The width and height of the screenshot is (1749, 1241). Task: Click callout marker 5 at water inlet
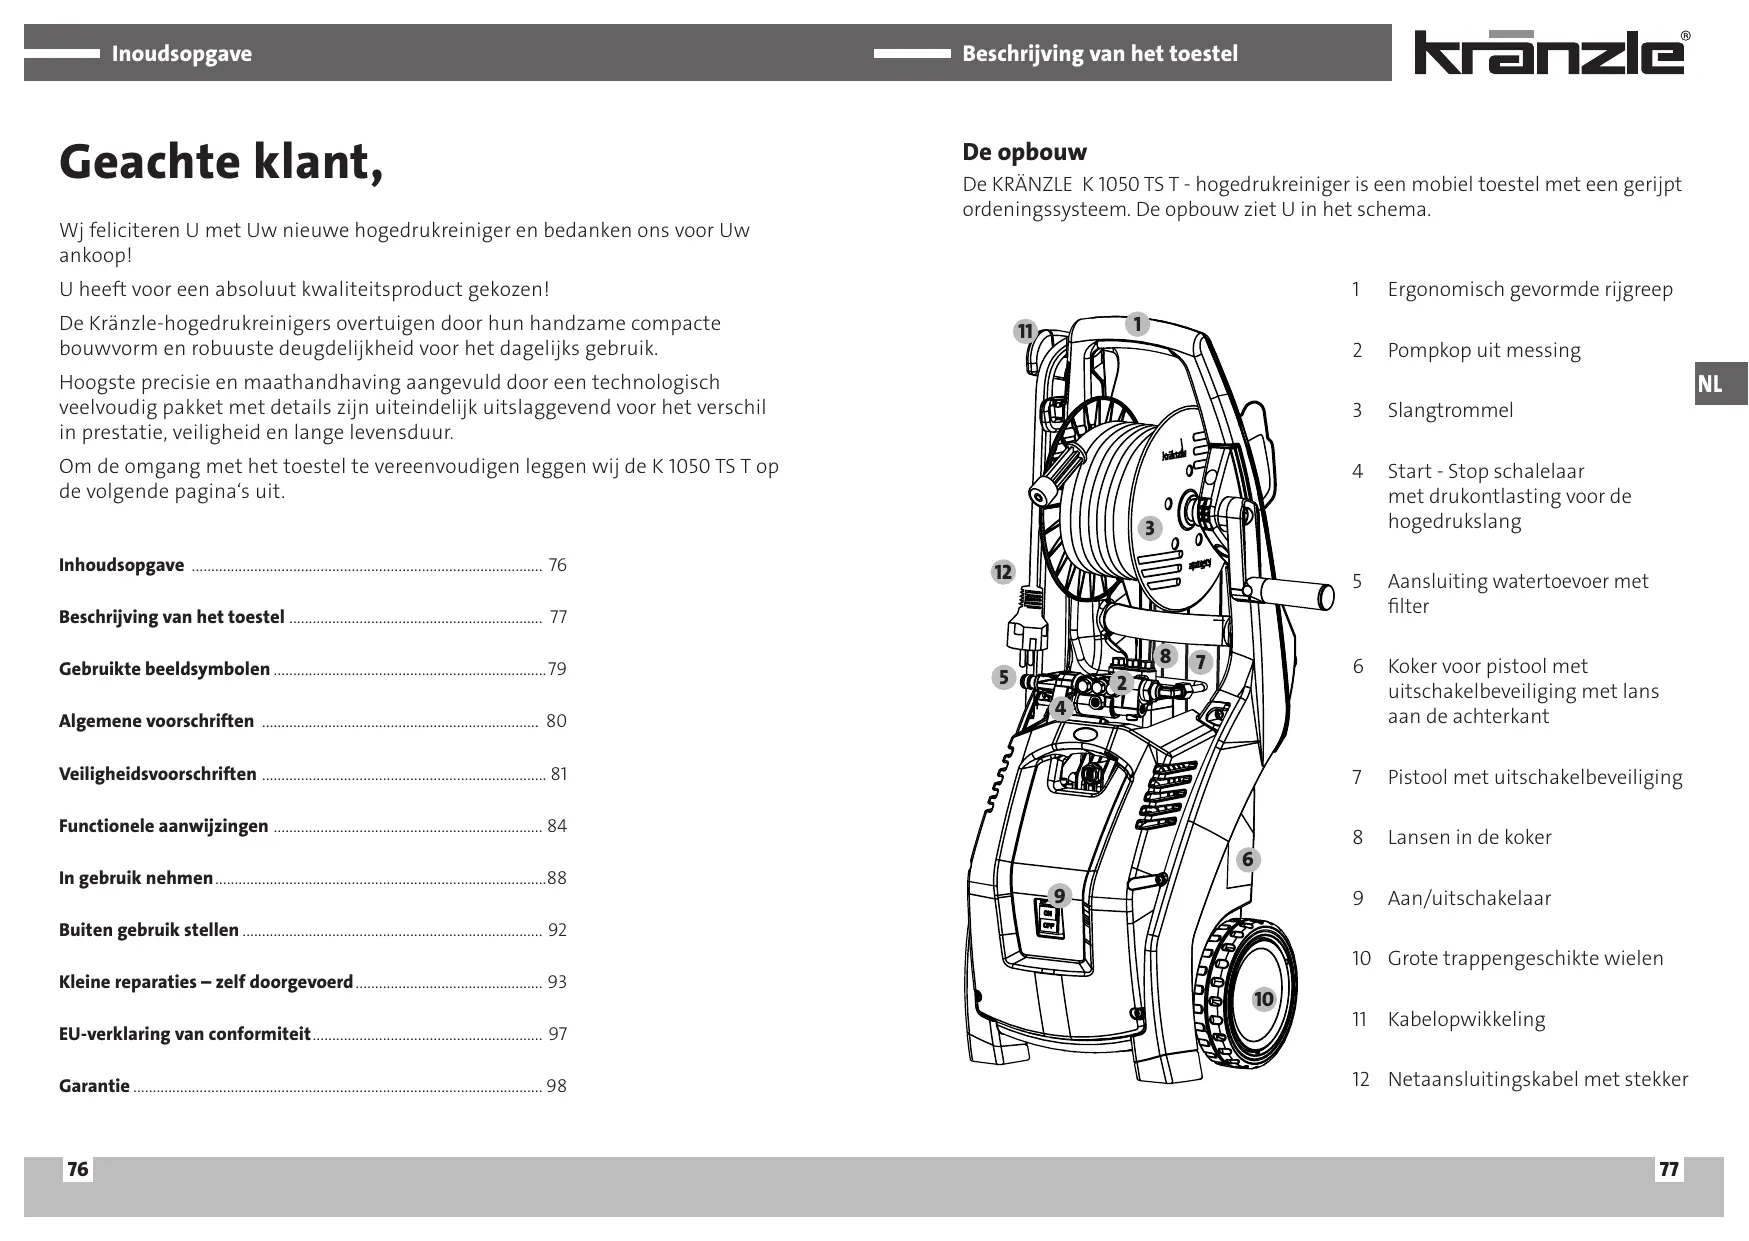[x=1004, y=677]
